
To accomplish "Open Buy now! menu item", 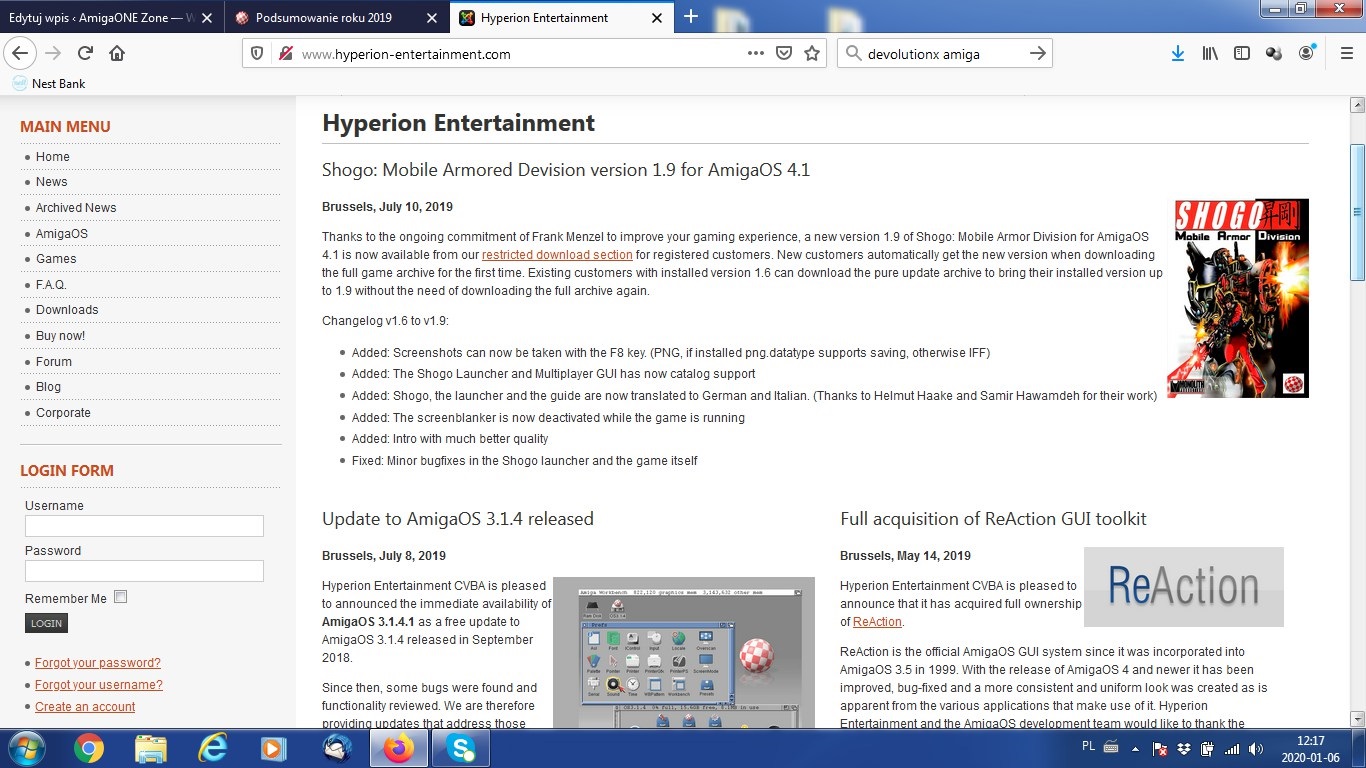I will coord(60,336).
